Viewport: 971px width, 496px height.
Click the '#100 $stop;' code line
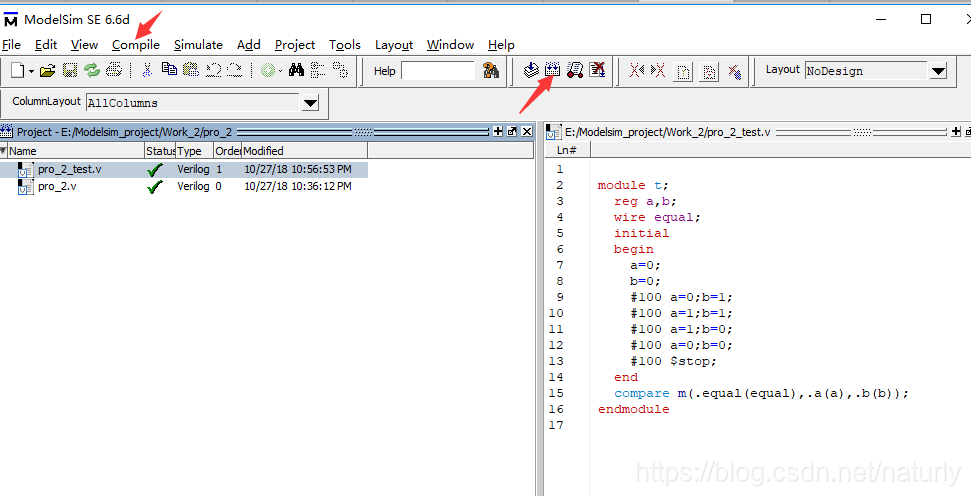(673, 361)
